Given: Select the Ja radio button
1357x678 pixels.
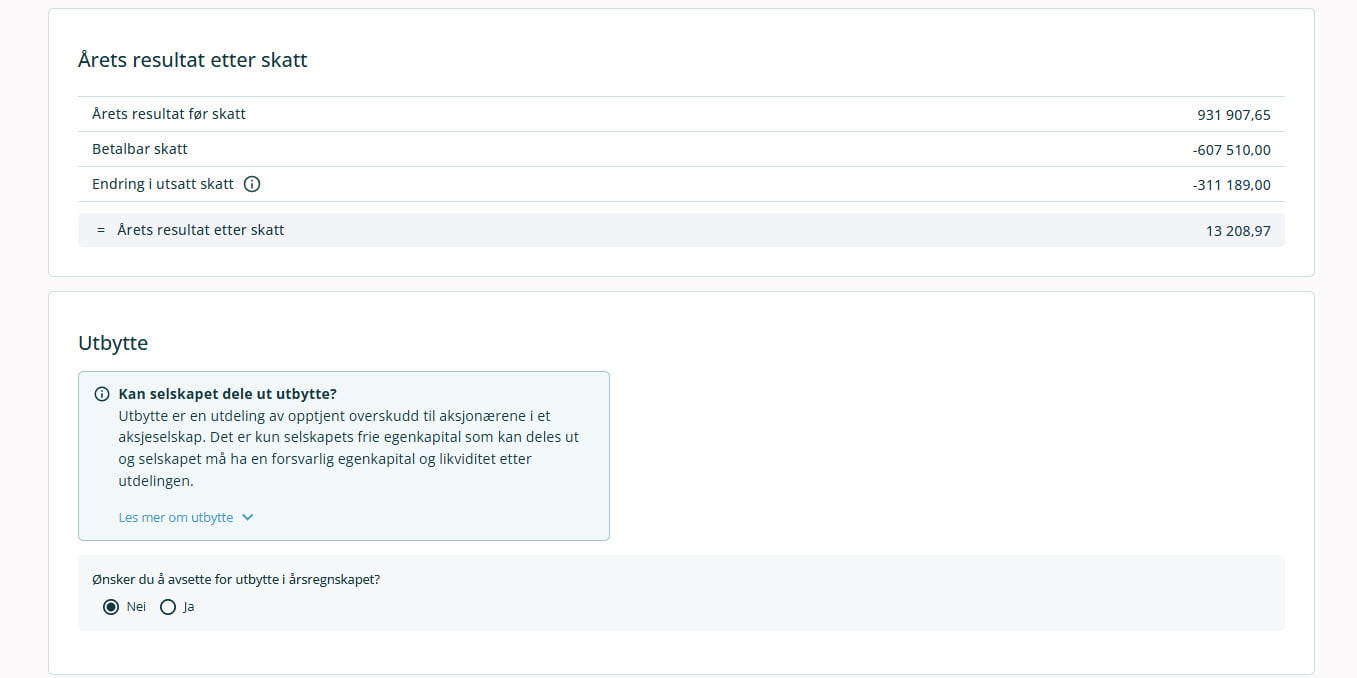Looking at the screenshot, I should point(168,607).
